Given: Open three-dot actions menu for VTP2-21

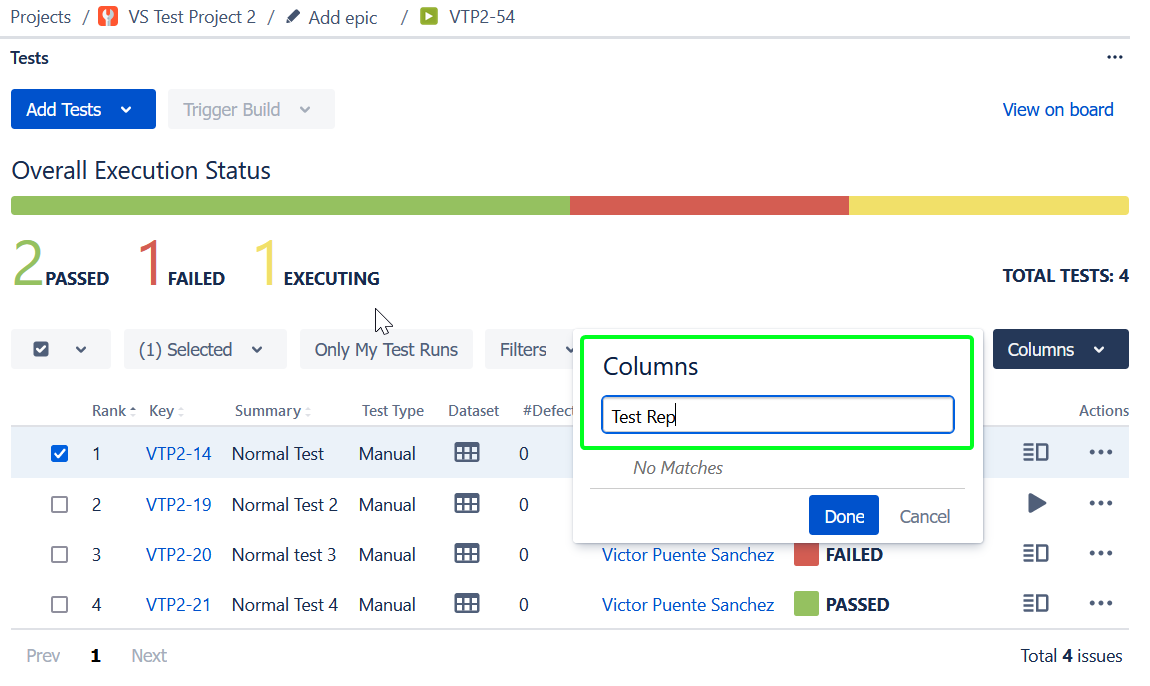Looking at the screenshot, I should point(1100,604).
